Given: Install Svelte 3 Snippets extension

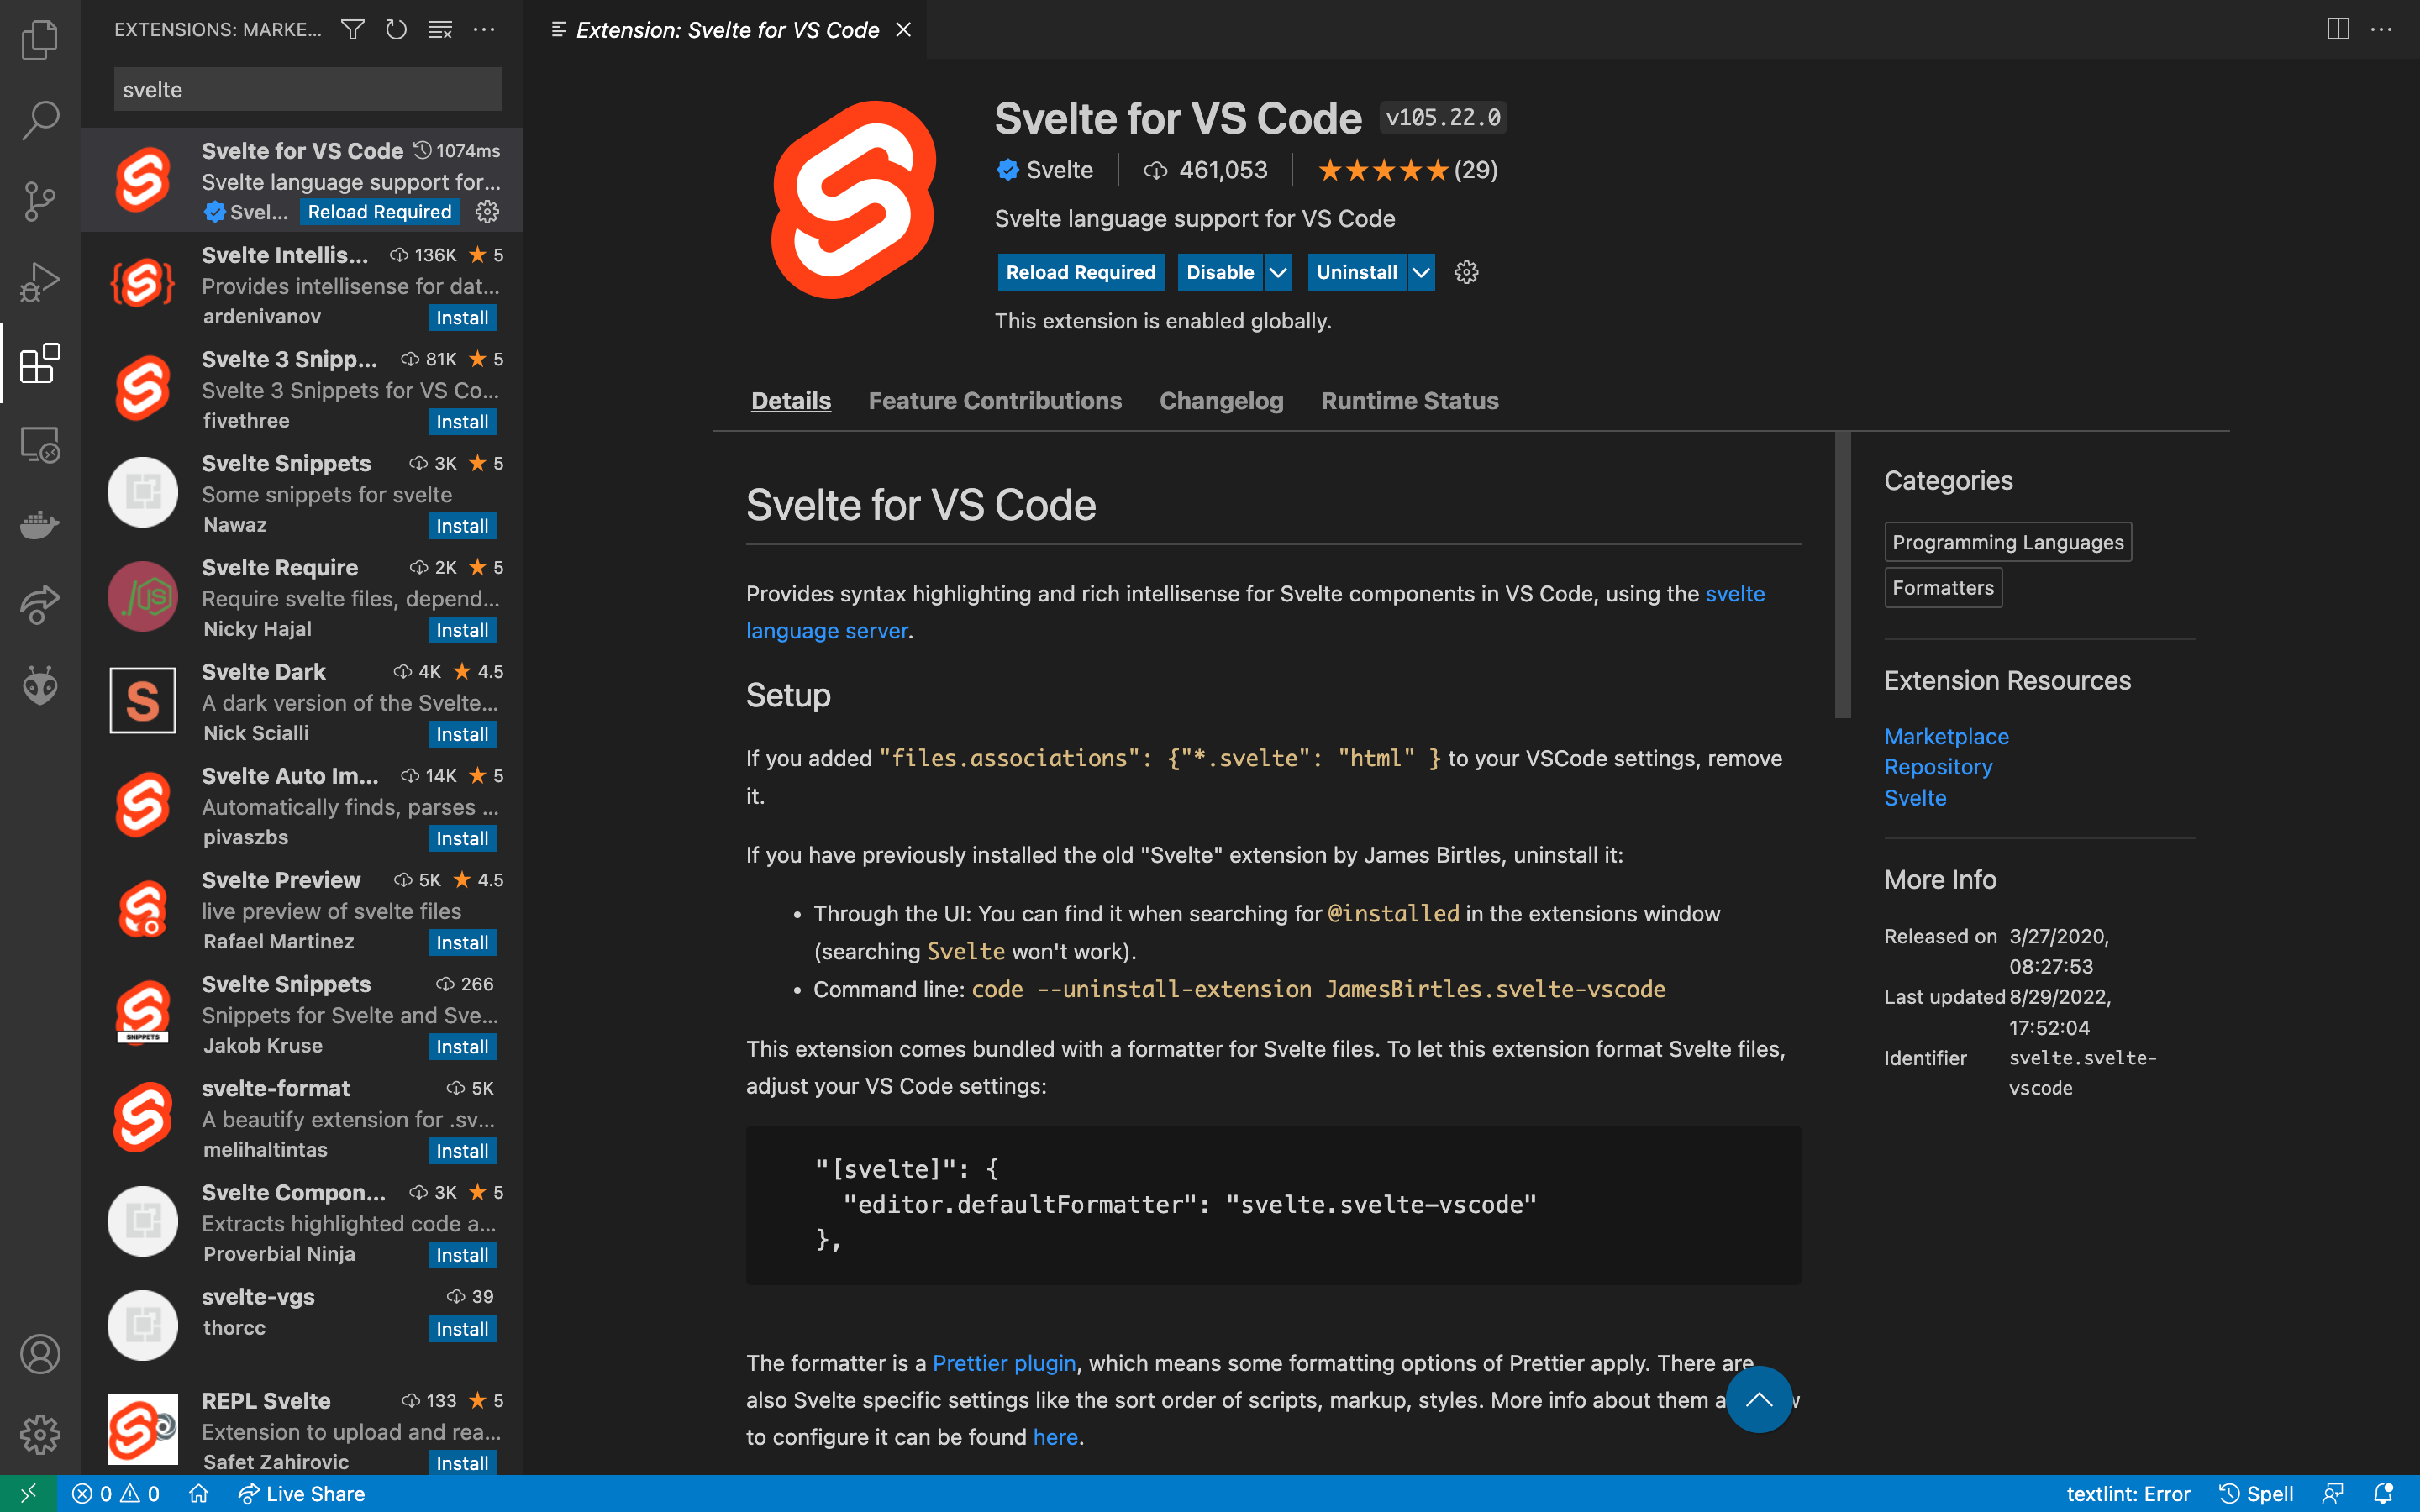Looking at the screenshot, I should click(x=462, y=421).
